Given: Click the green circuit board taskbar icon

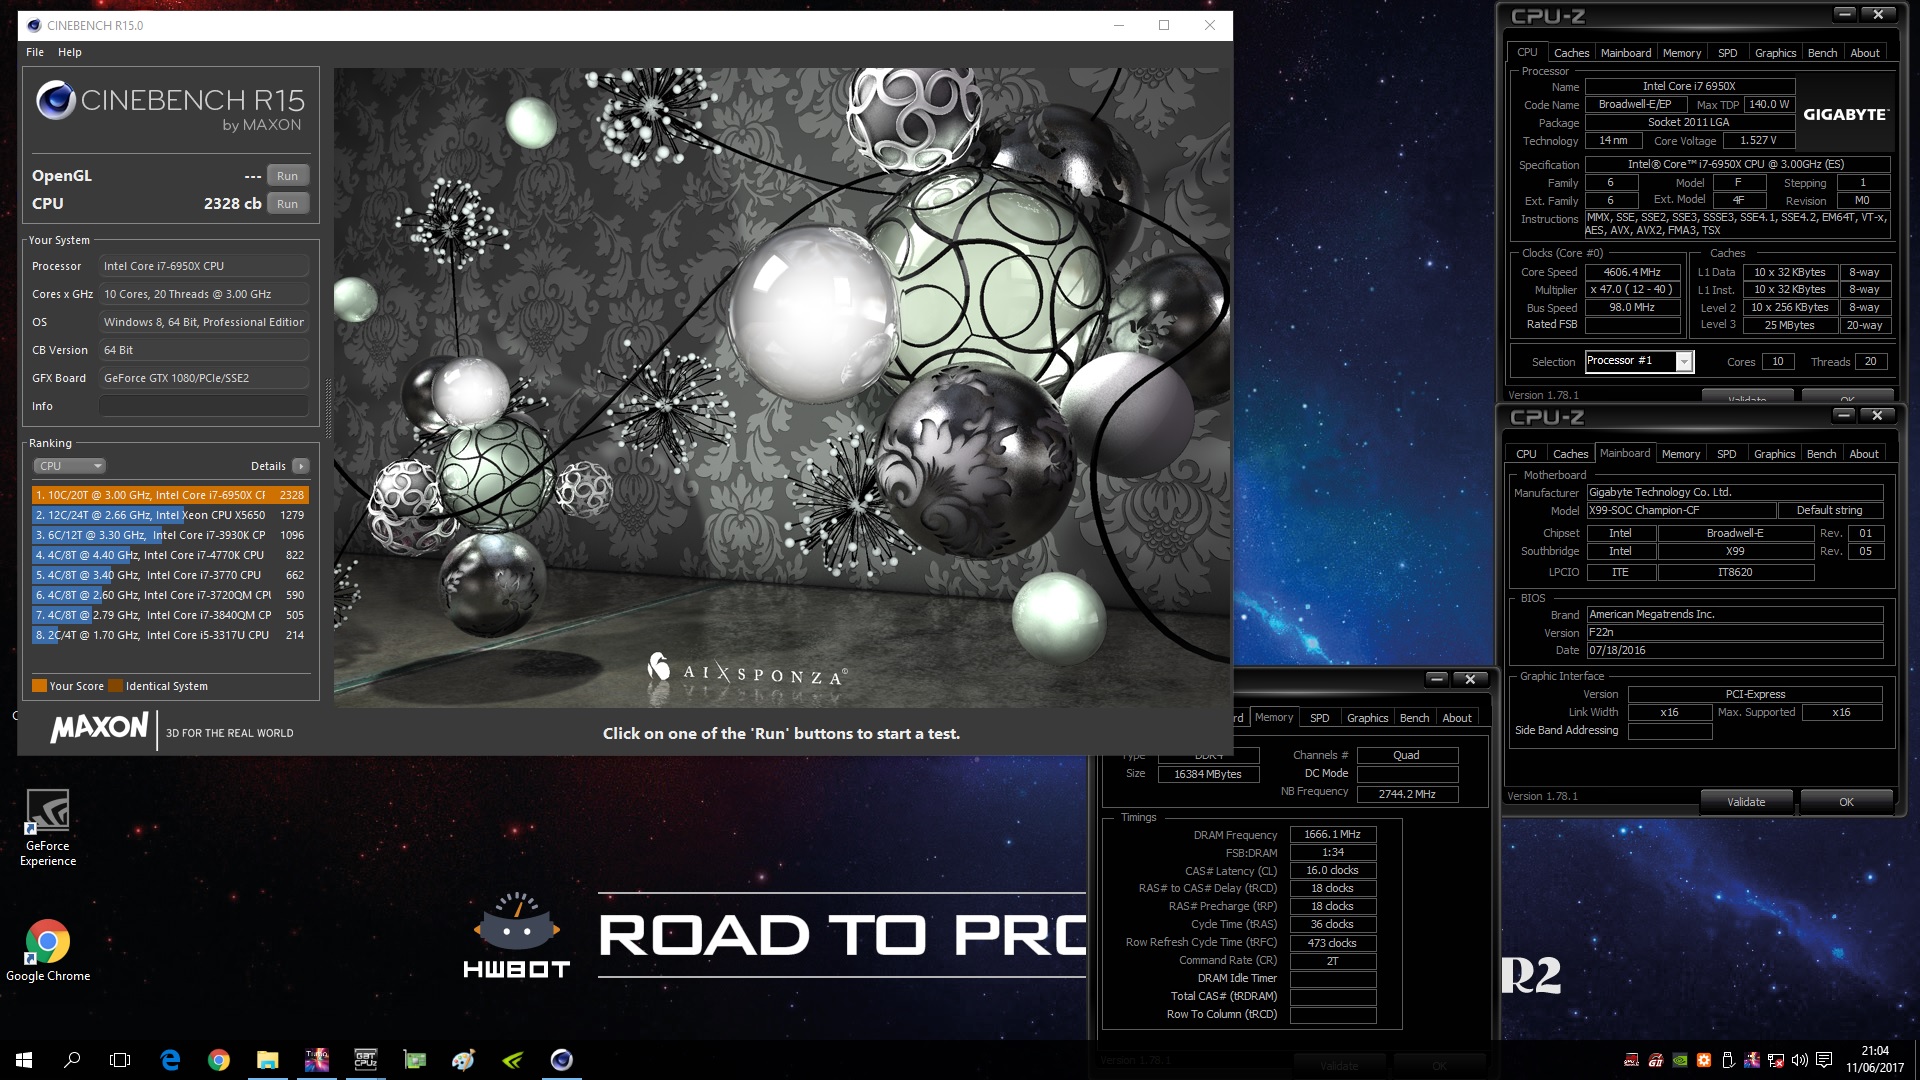Looking at the screenshot, I should [414, 1060].
